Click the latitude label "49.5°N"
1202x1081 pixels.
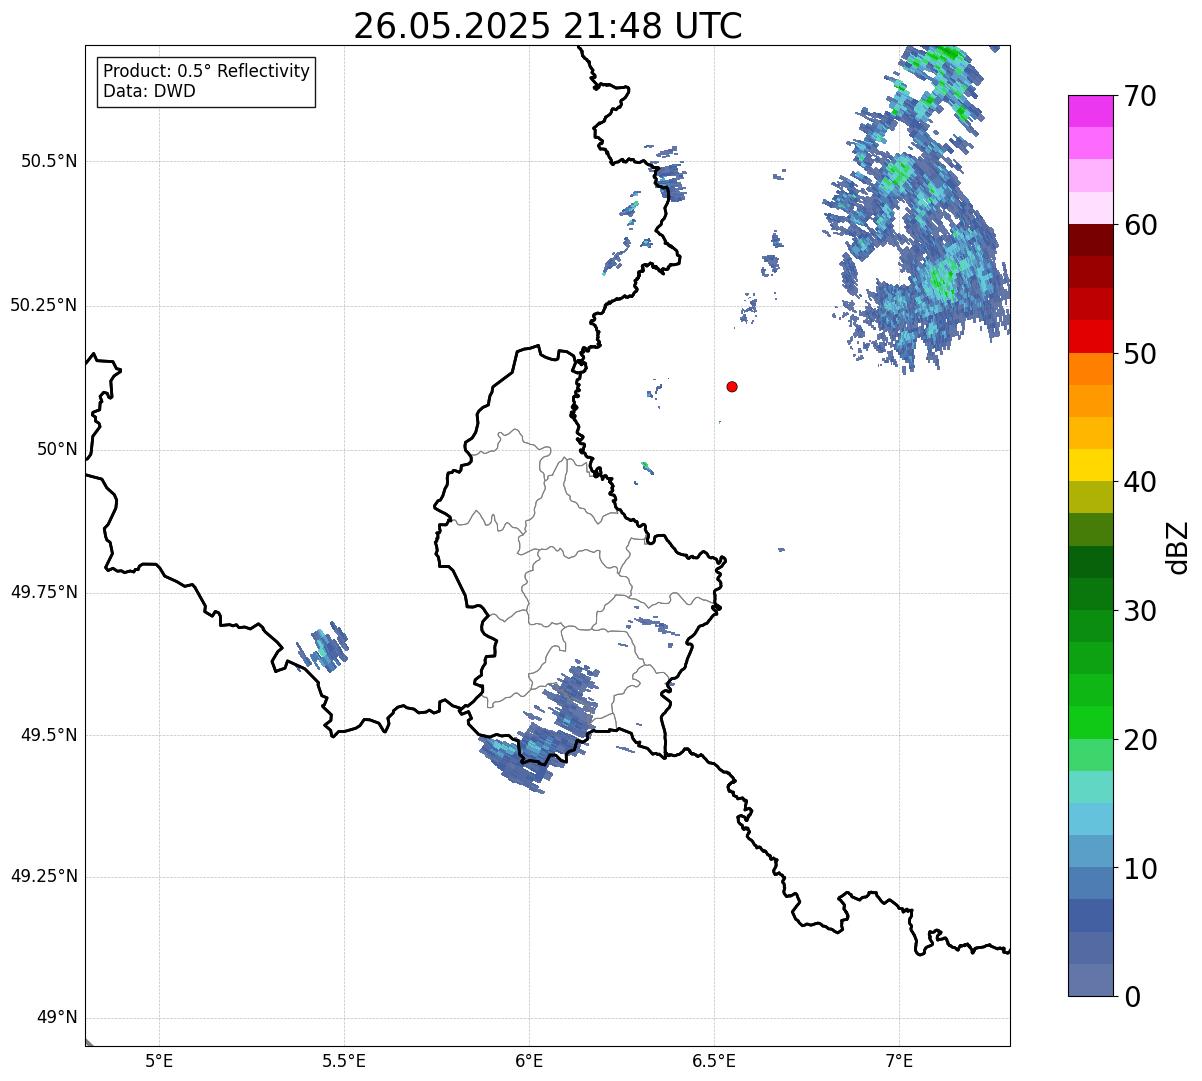pos(49,735)
